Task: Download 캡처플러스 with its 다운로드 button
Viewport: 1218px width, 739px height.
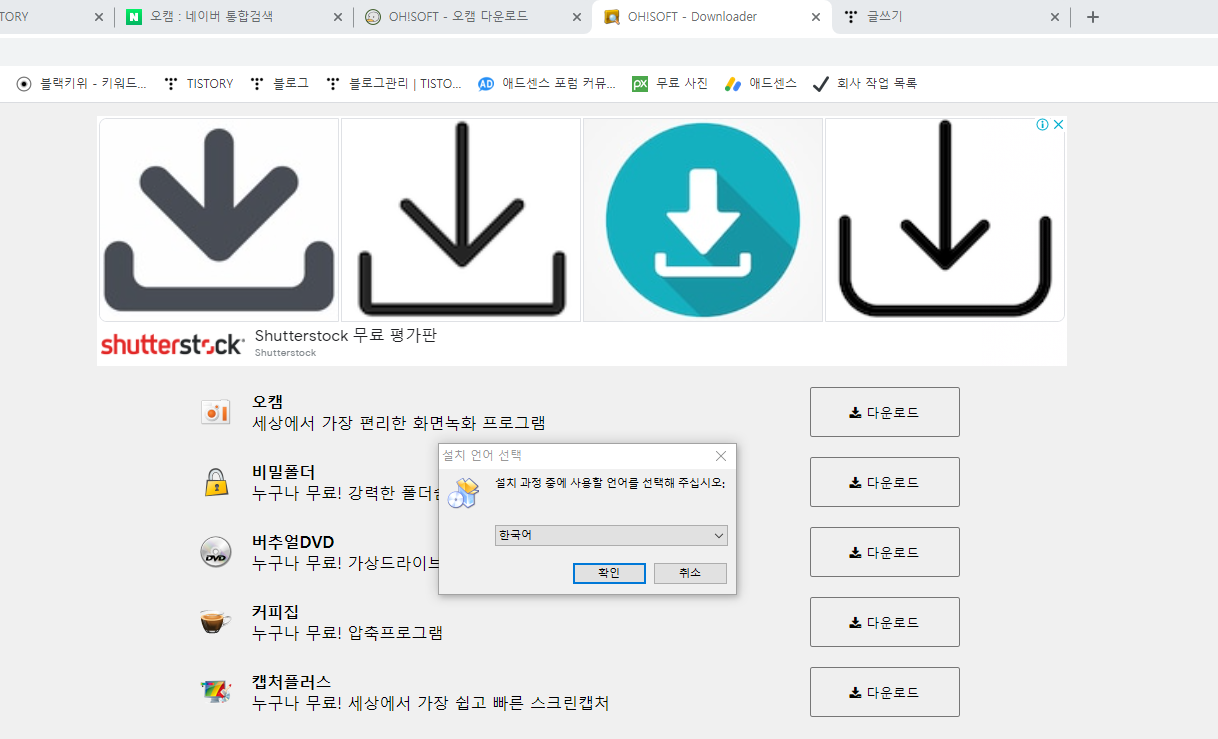Action: point(885,692)
